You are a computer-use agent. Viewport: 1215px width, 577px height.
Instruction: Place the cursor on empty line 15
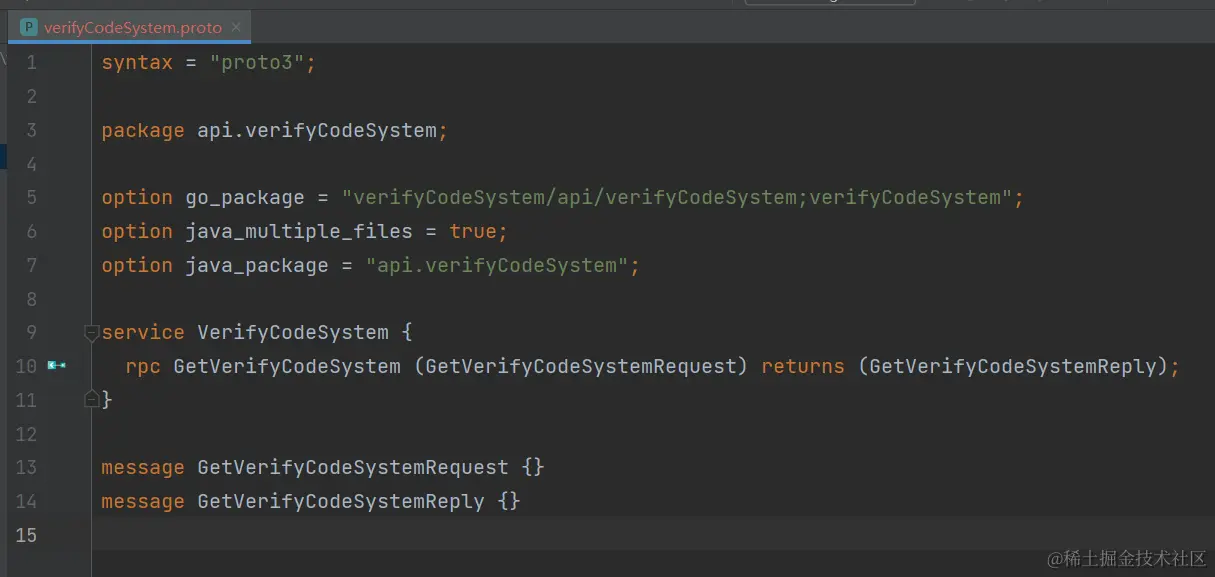tap(653, 534)
